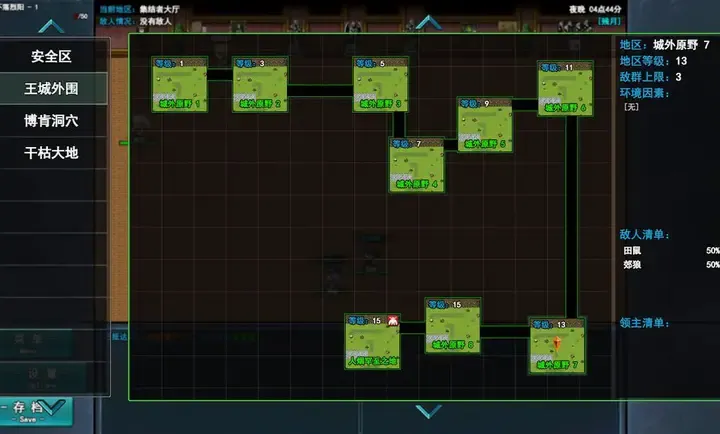Click the red boss icon on 人烟罕至之地

[393, 321]
